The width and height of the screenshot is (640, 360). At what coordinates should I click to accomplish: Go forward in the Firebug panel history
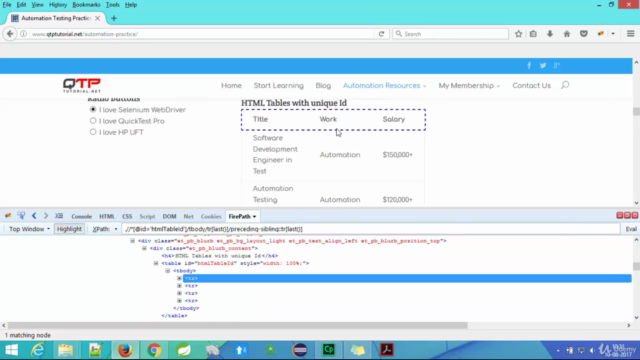coord(46,216)
